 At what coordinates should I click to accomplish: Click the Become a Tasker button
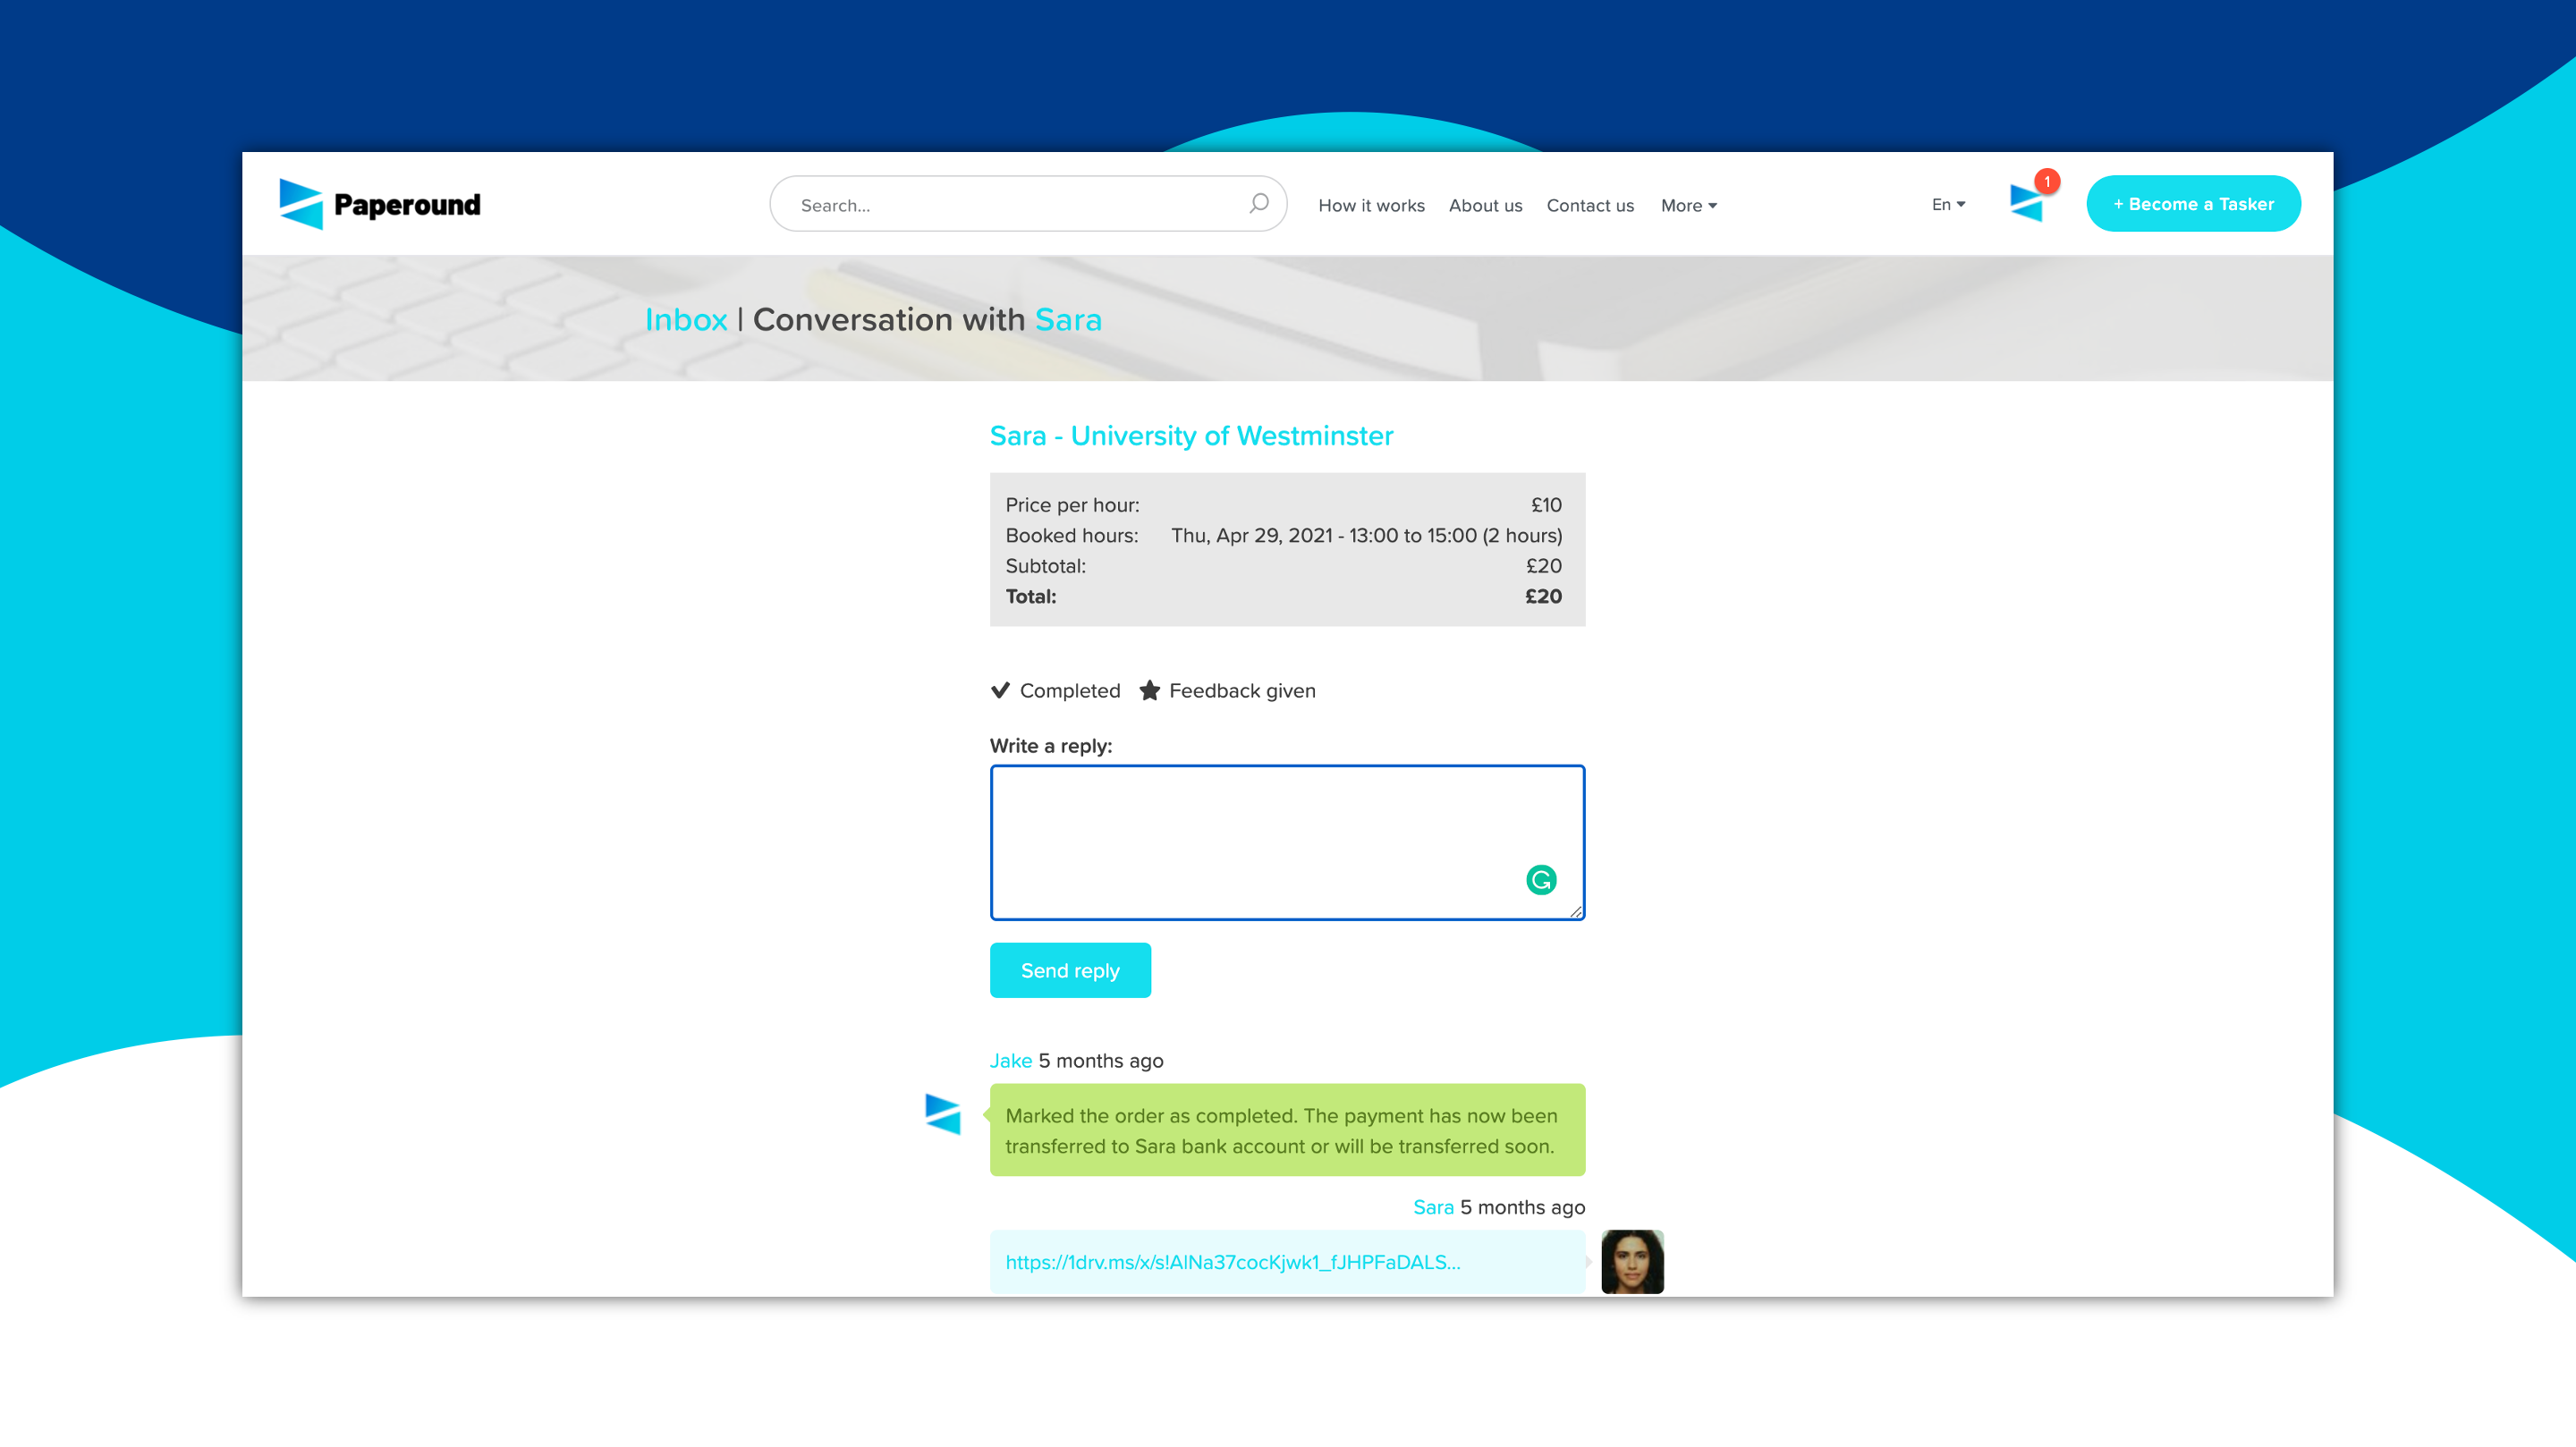pos(2193,204)
